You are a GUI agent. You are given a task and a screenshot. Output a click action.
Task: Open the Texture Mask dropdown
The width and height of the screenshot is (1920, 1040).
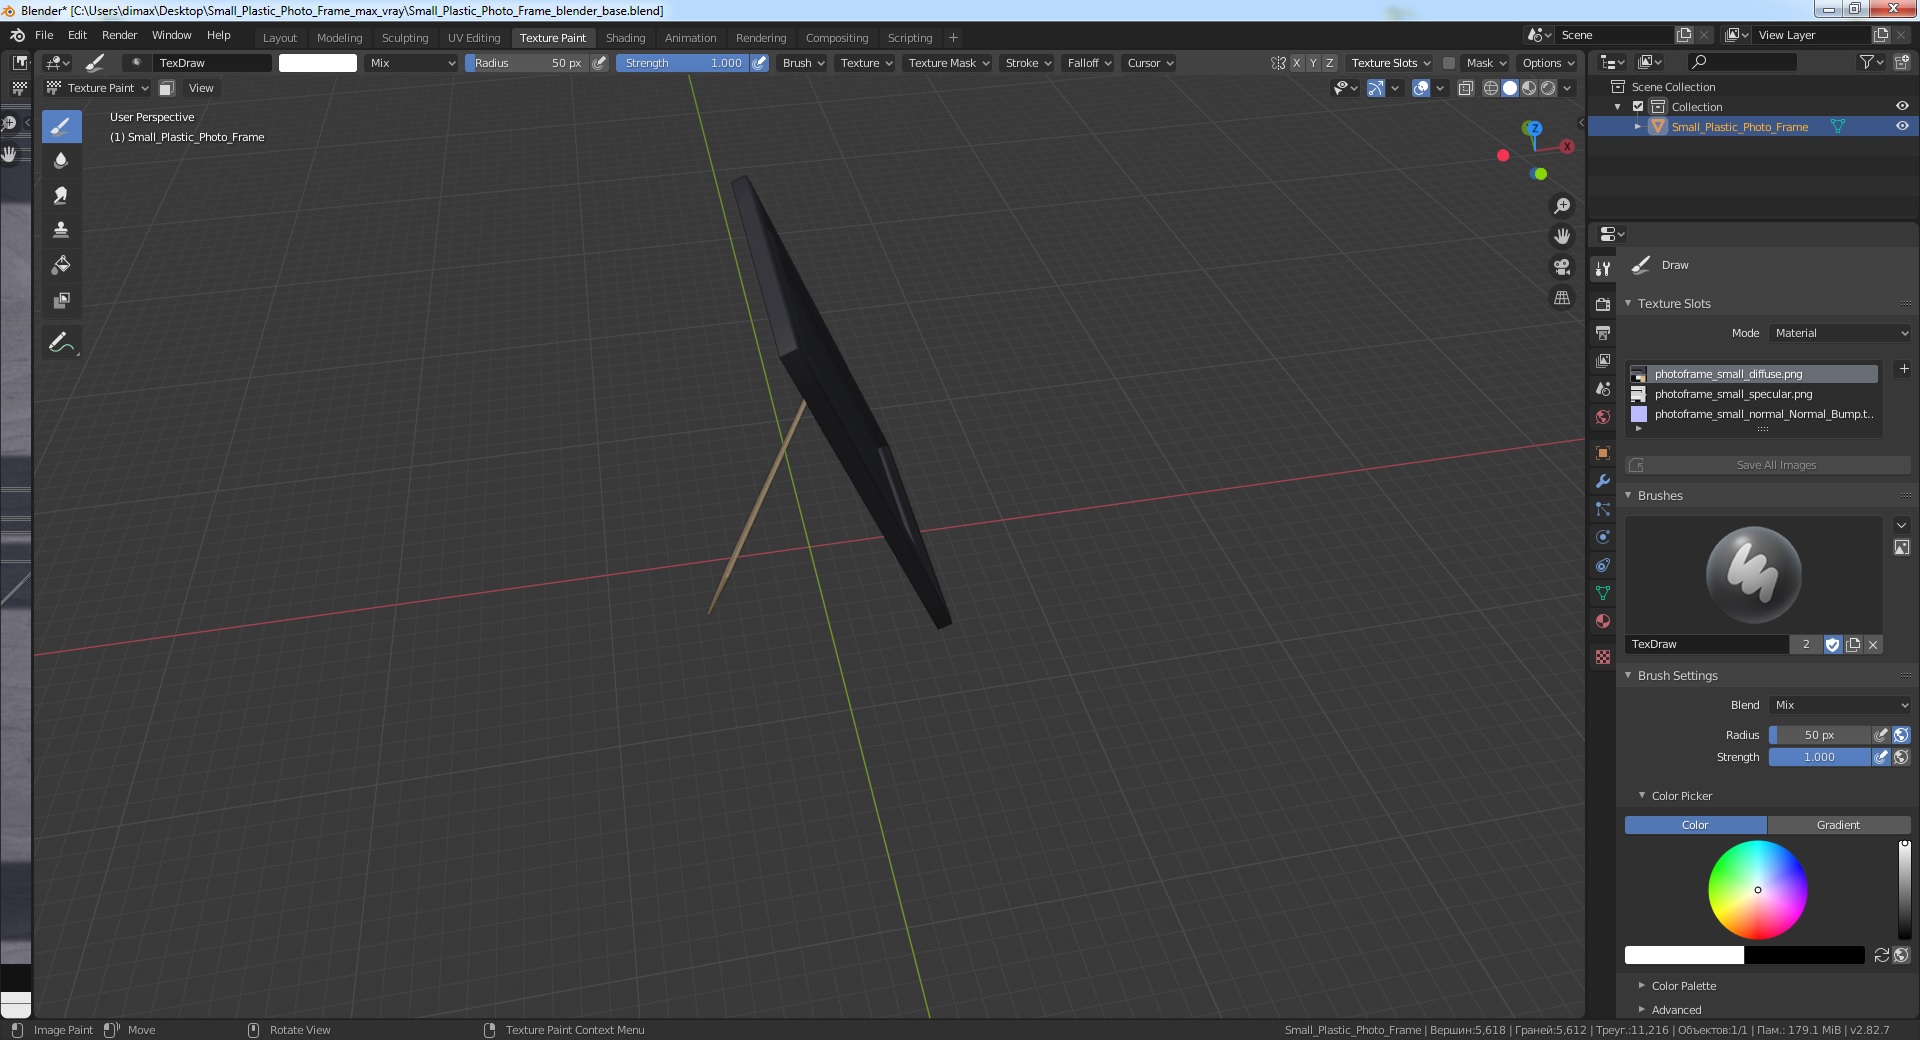pos(948,63)
